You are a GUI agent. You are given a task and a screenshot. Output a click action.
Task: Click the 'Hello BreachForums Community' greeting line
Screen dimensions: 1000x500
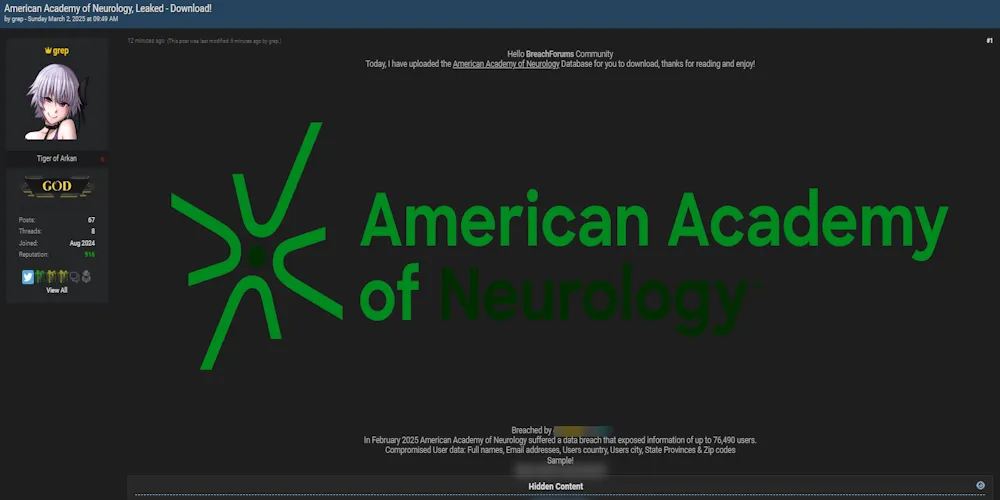(x=560, y=54)
